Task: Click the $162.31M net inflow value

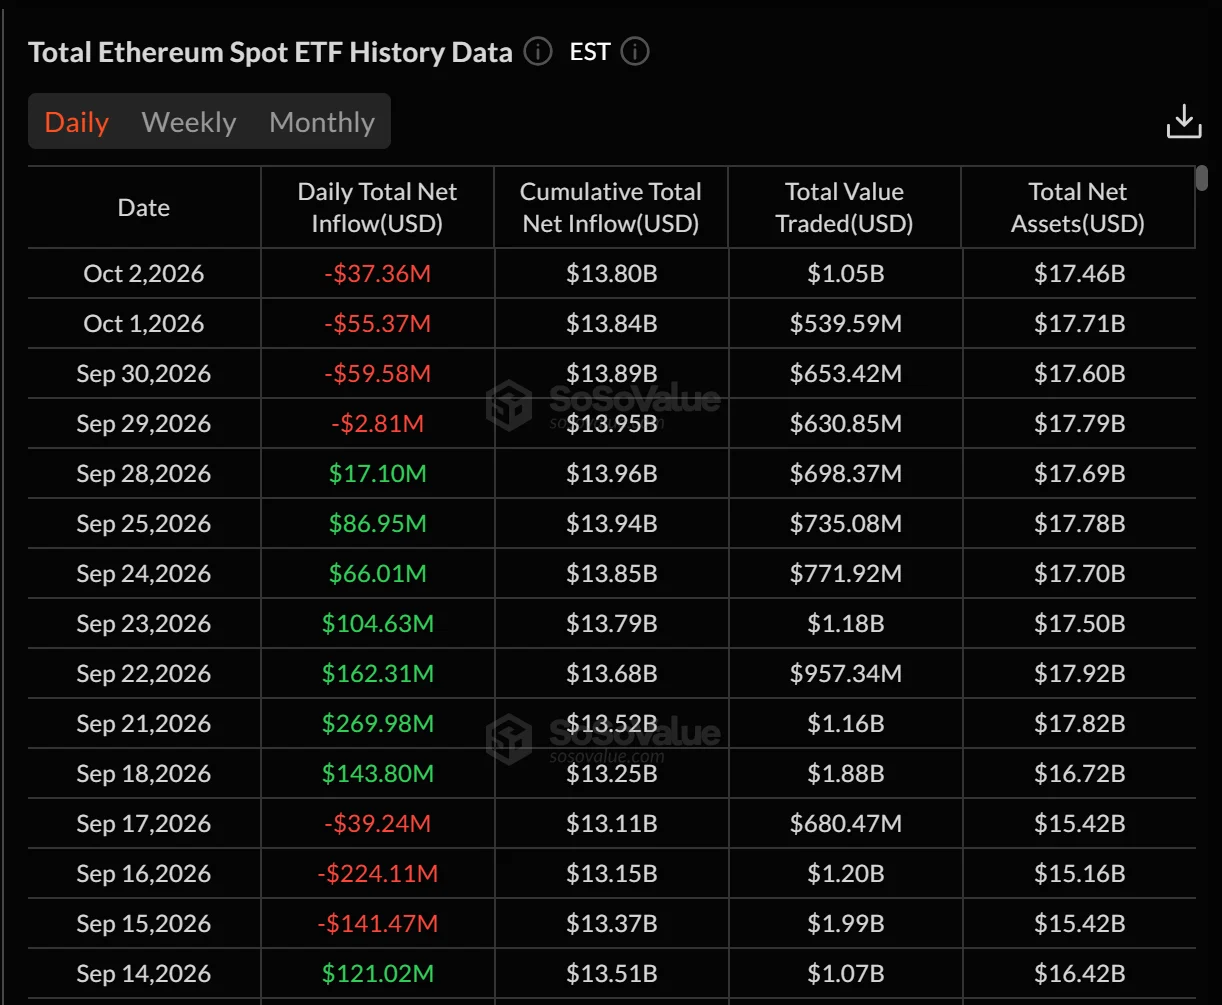Action: [377, 673]
